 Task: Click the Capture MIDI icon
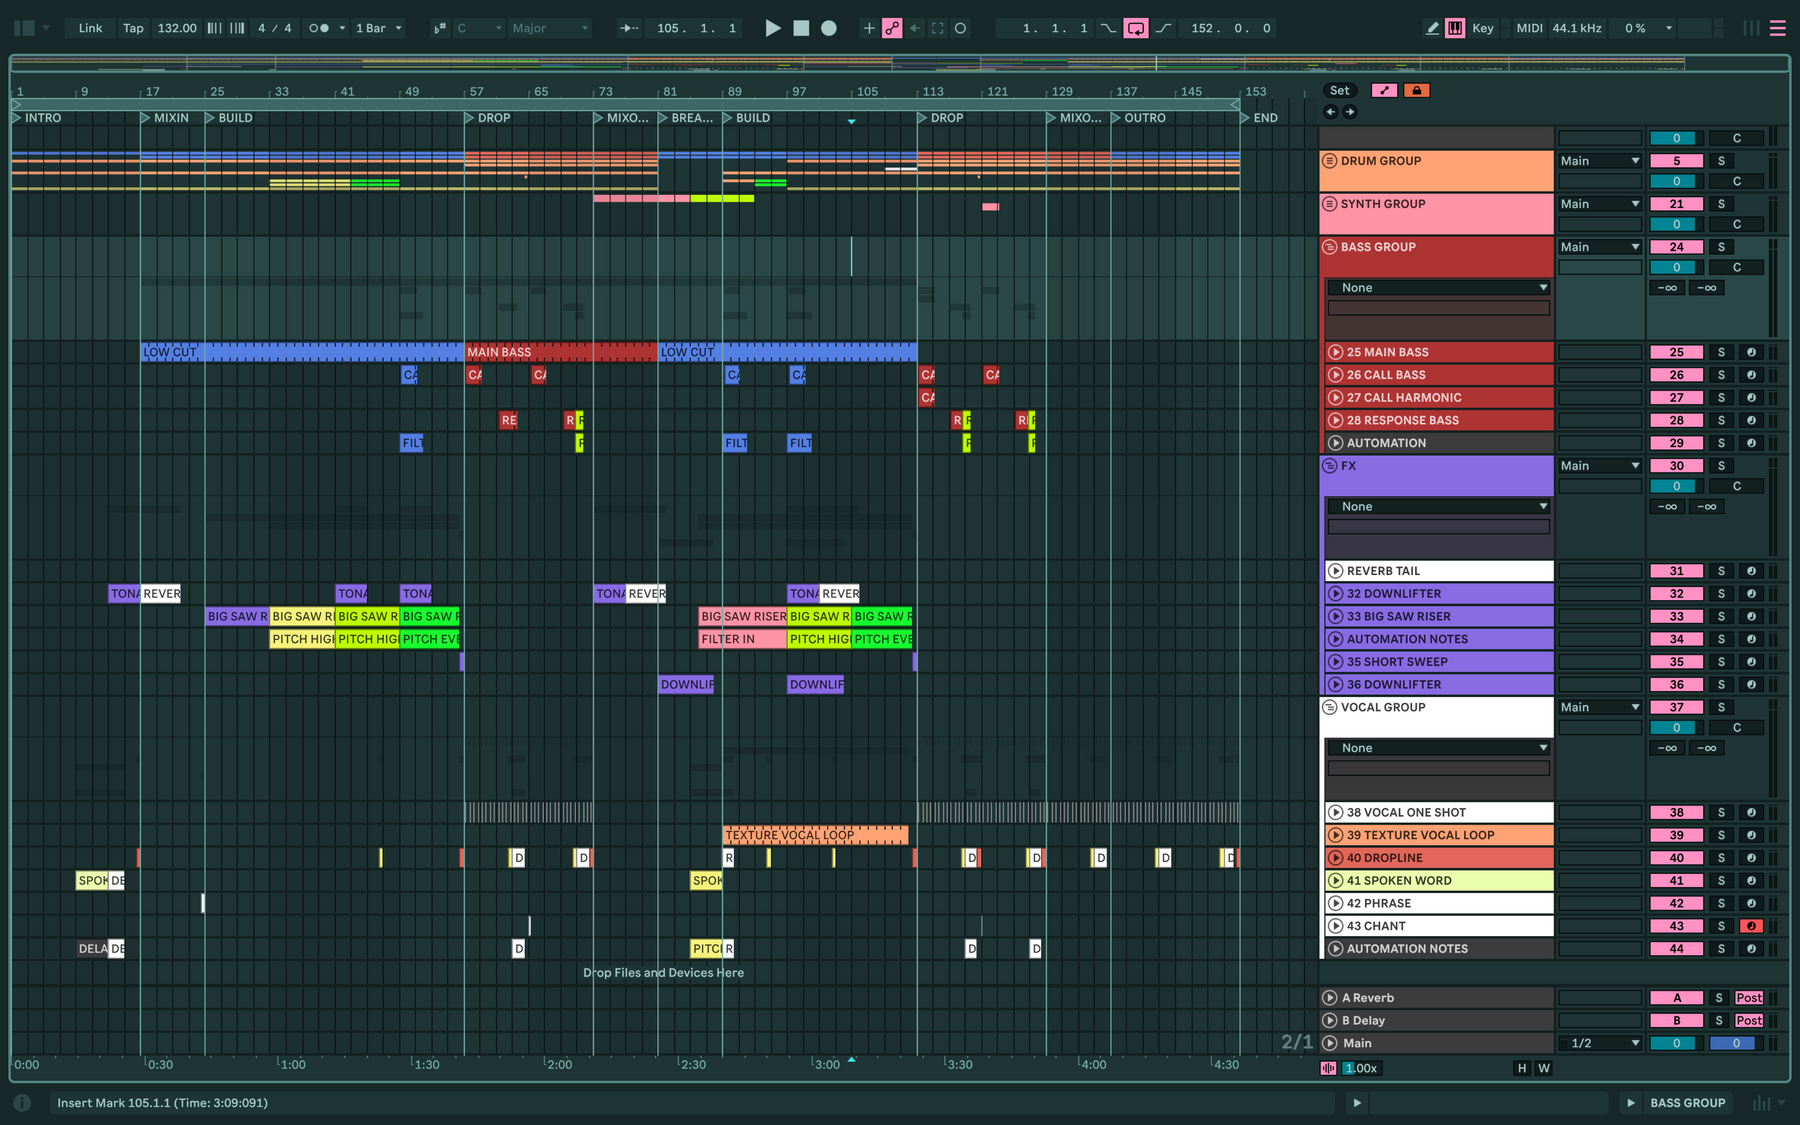938,28
